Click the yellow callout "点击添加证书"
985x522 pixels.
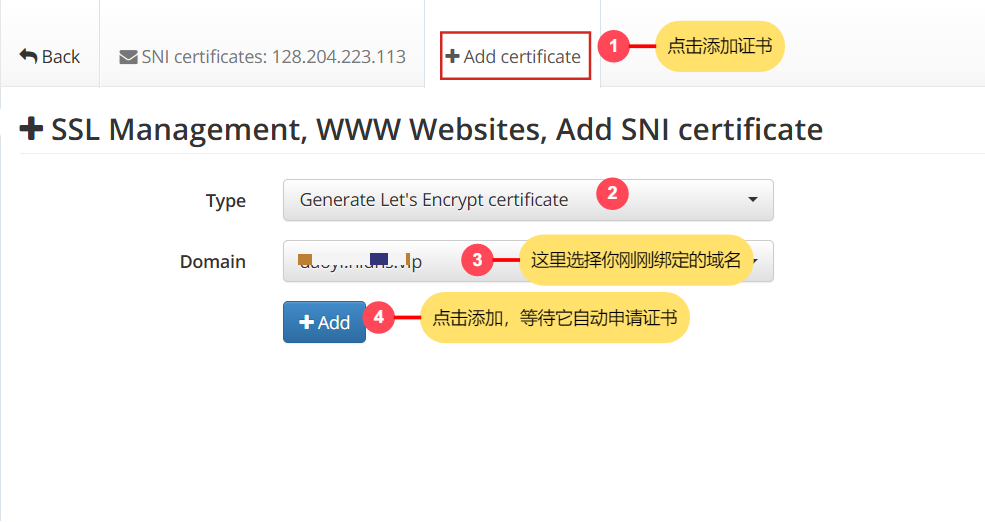(x=720, y=46)
